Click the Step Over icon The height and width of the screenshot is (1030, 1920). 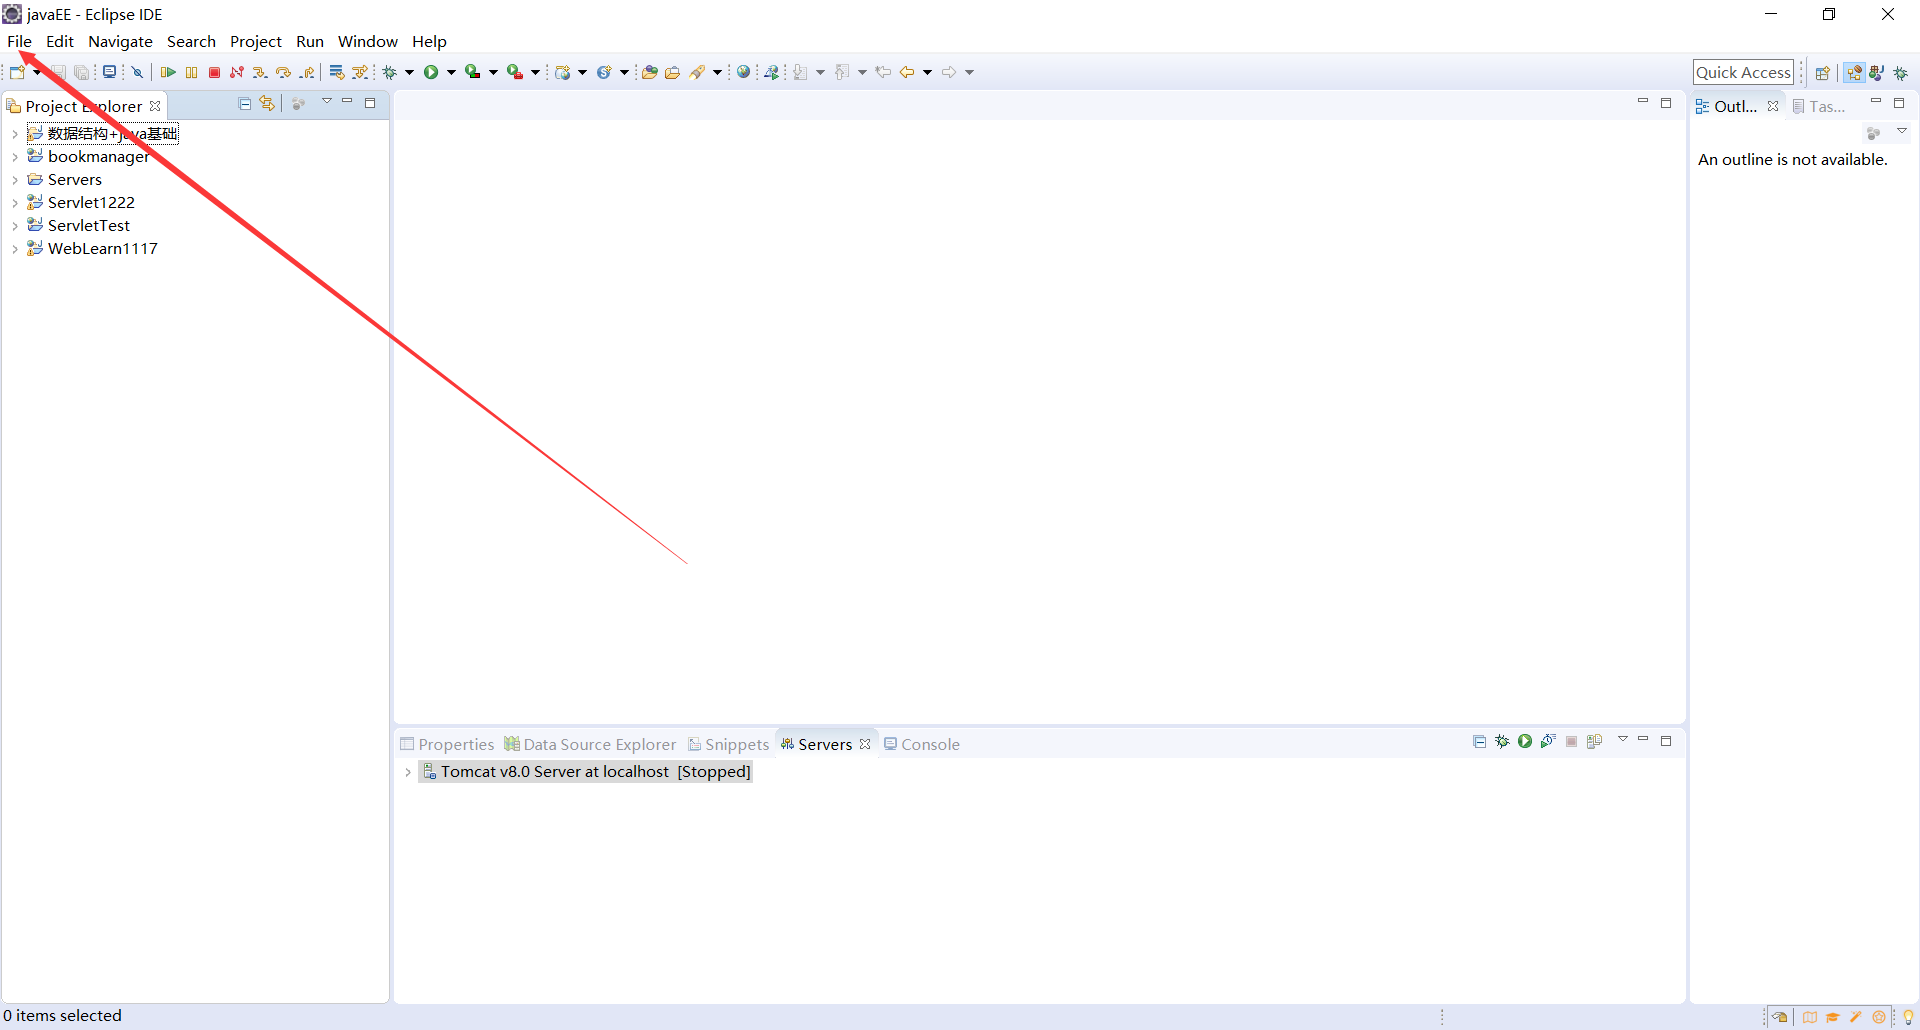coord(283,72)
